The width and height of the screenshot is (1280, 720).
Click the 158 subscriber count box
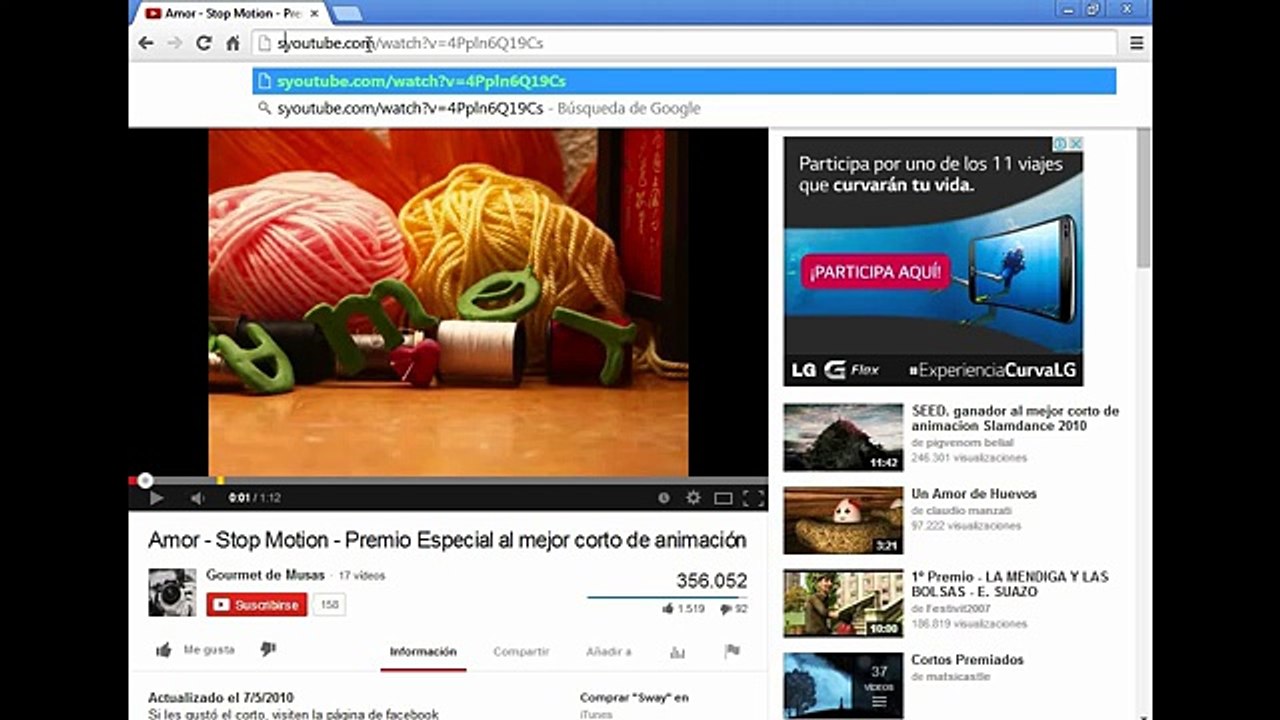coord(329,605)
